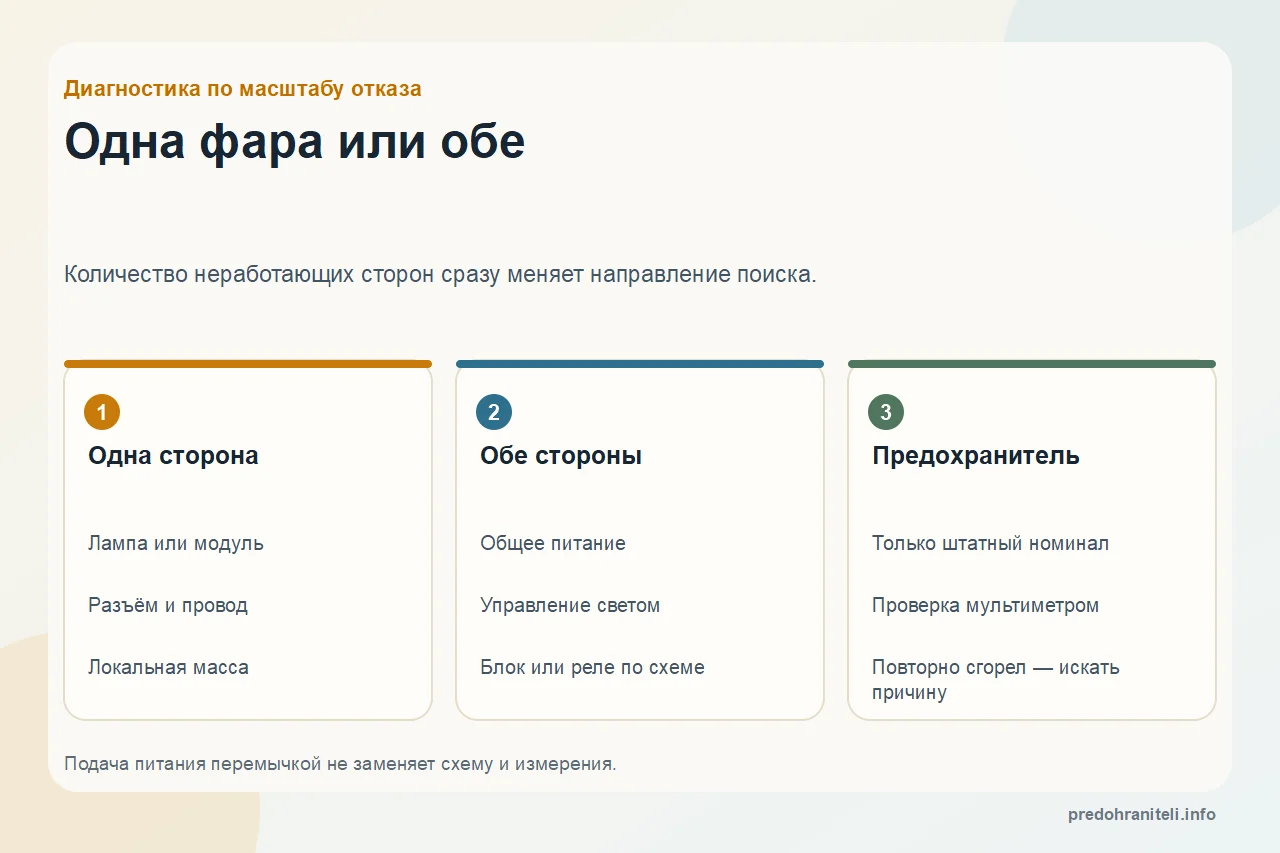Click the 'Обе стороны' card title
Image resolution: width=1280 pixels, height=853 pixels.
[x=561, y=456]
